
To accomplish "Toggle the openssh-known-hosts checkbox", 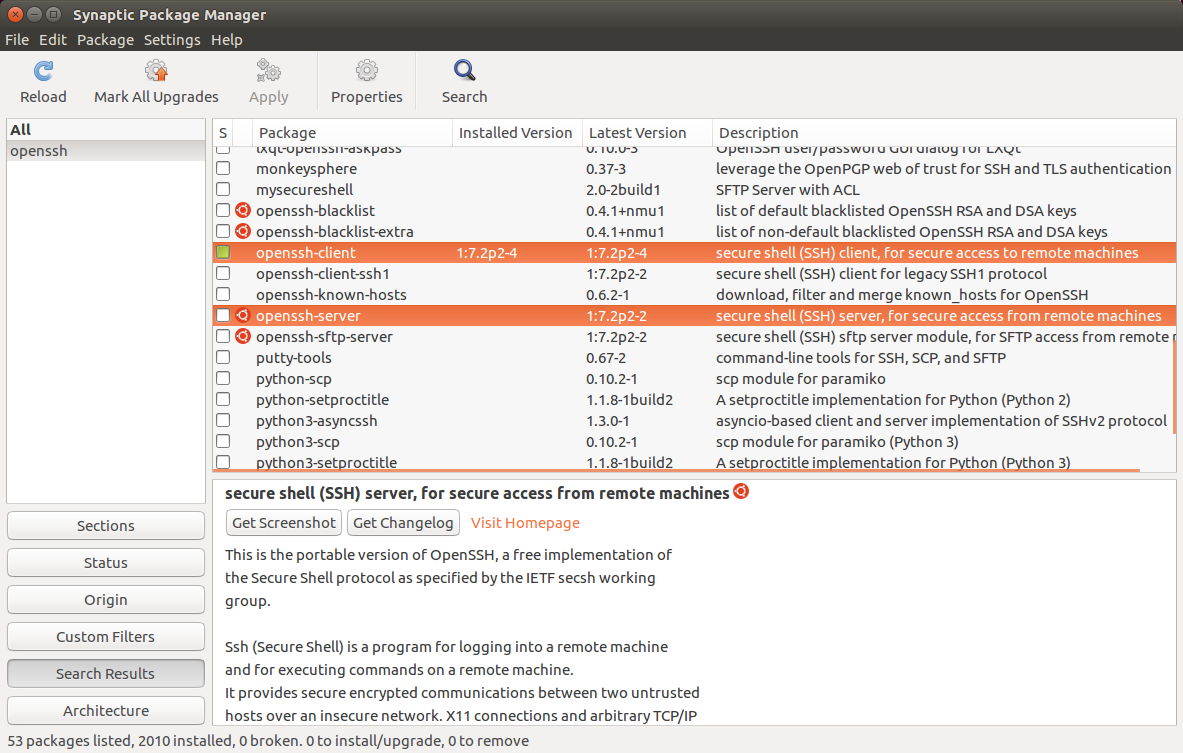I will pos(222,294).
